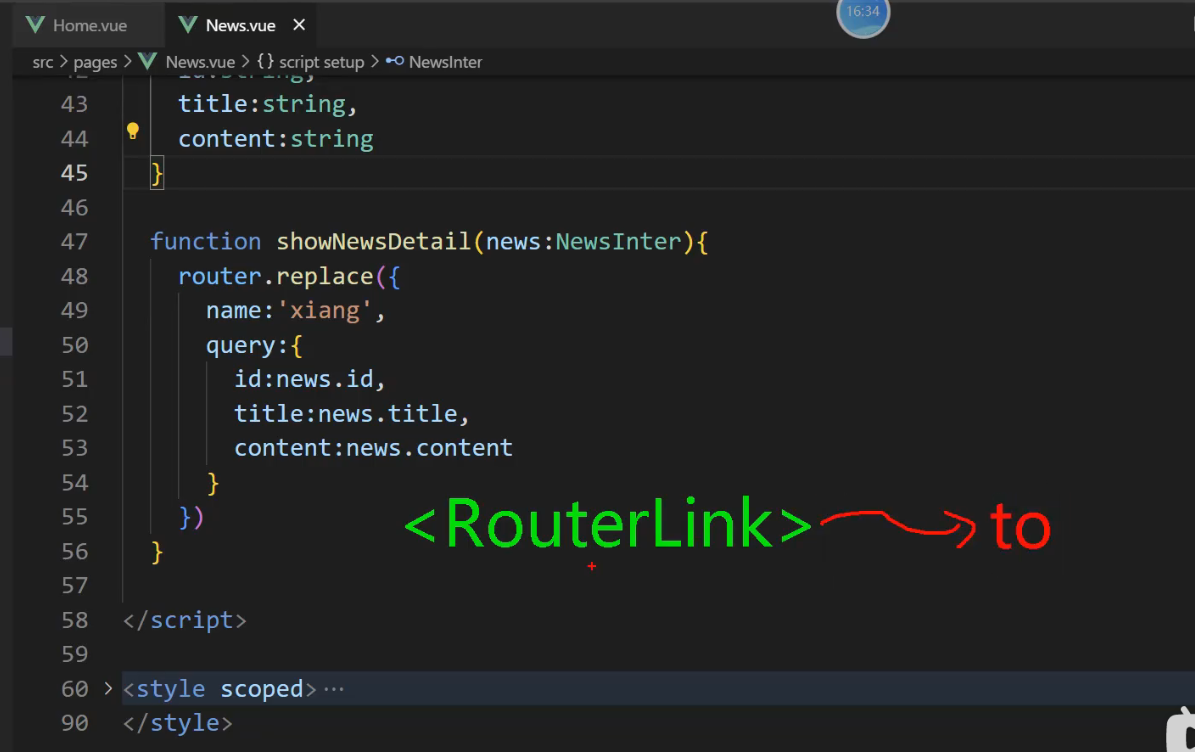
Task: Click the Vue icon in breadcrumb bar
Action: click(x=147, y=61)
